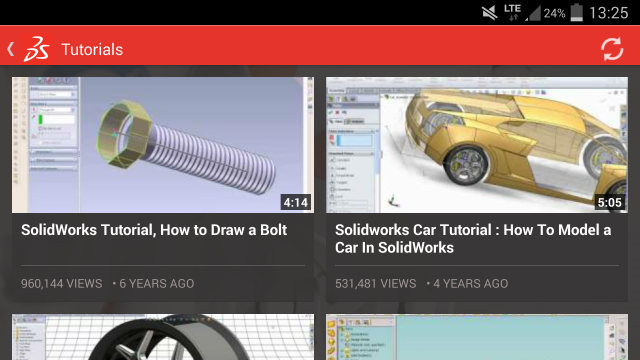The height and width of the screenshot is (360, 640).
Task: Tap '6 YEARS AGO' text
Action: click(156, 284)
